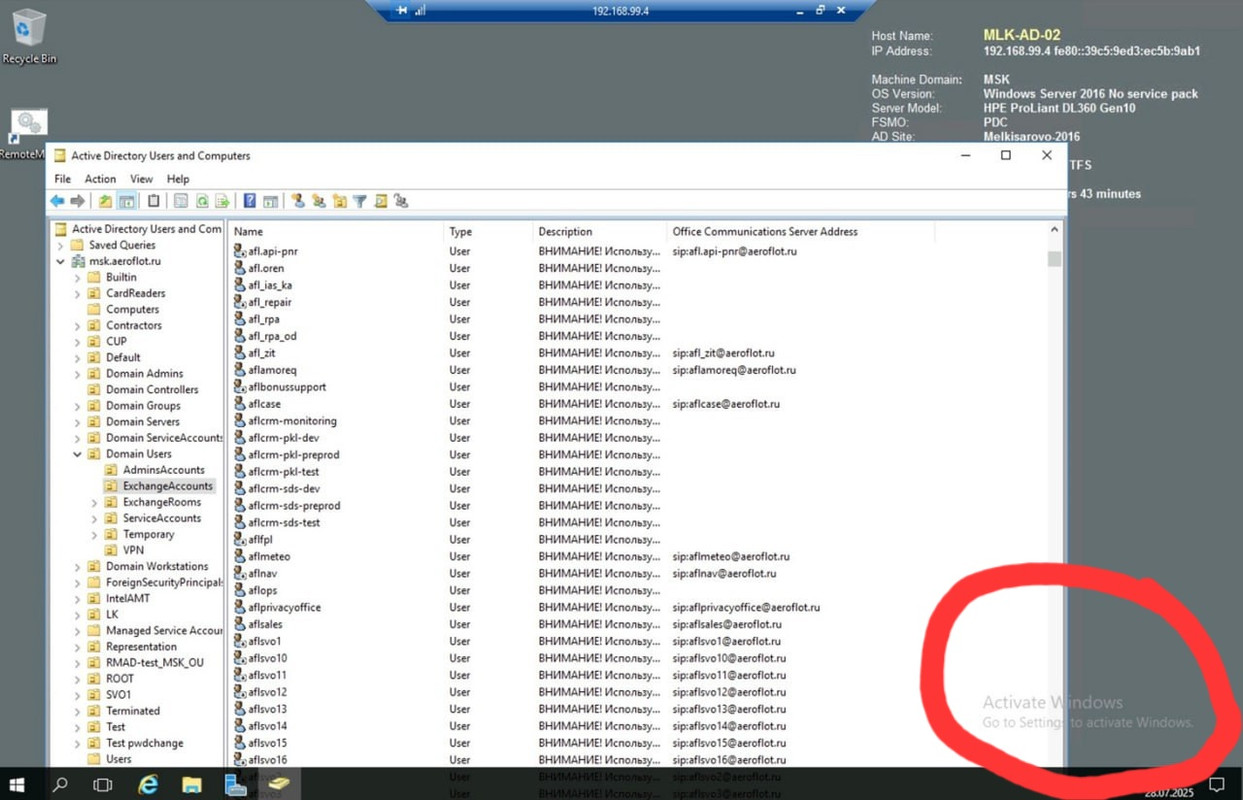Select the aflbonussupport user row
The height and width of the screenshot is (800, 1243).
640,387
